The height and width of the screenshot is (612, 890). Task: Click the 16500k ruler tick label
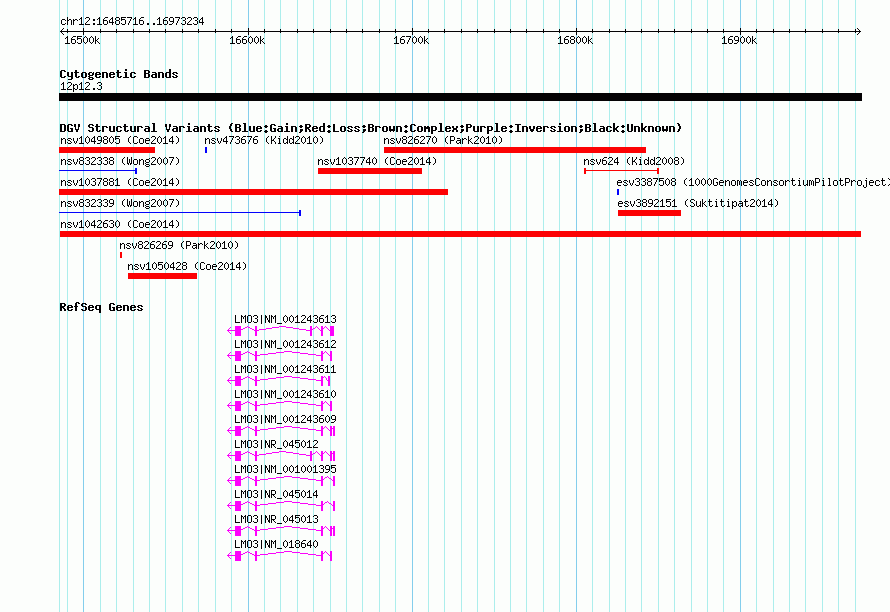click(82, 41)
